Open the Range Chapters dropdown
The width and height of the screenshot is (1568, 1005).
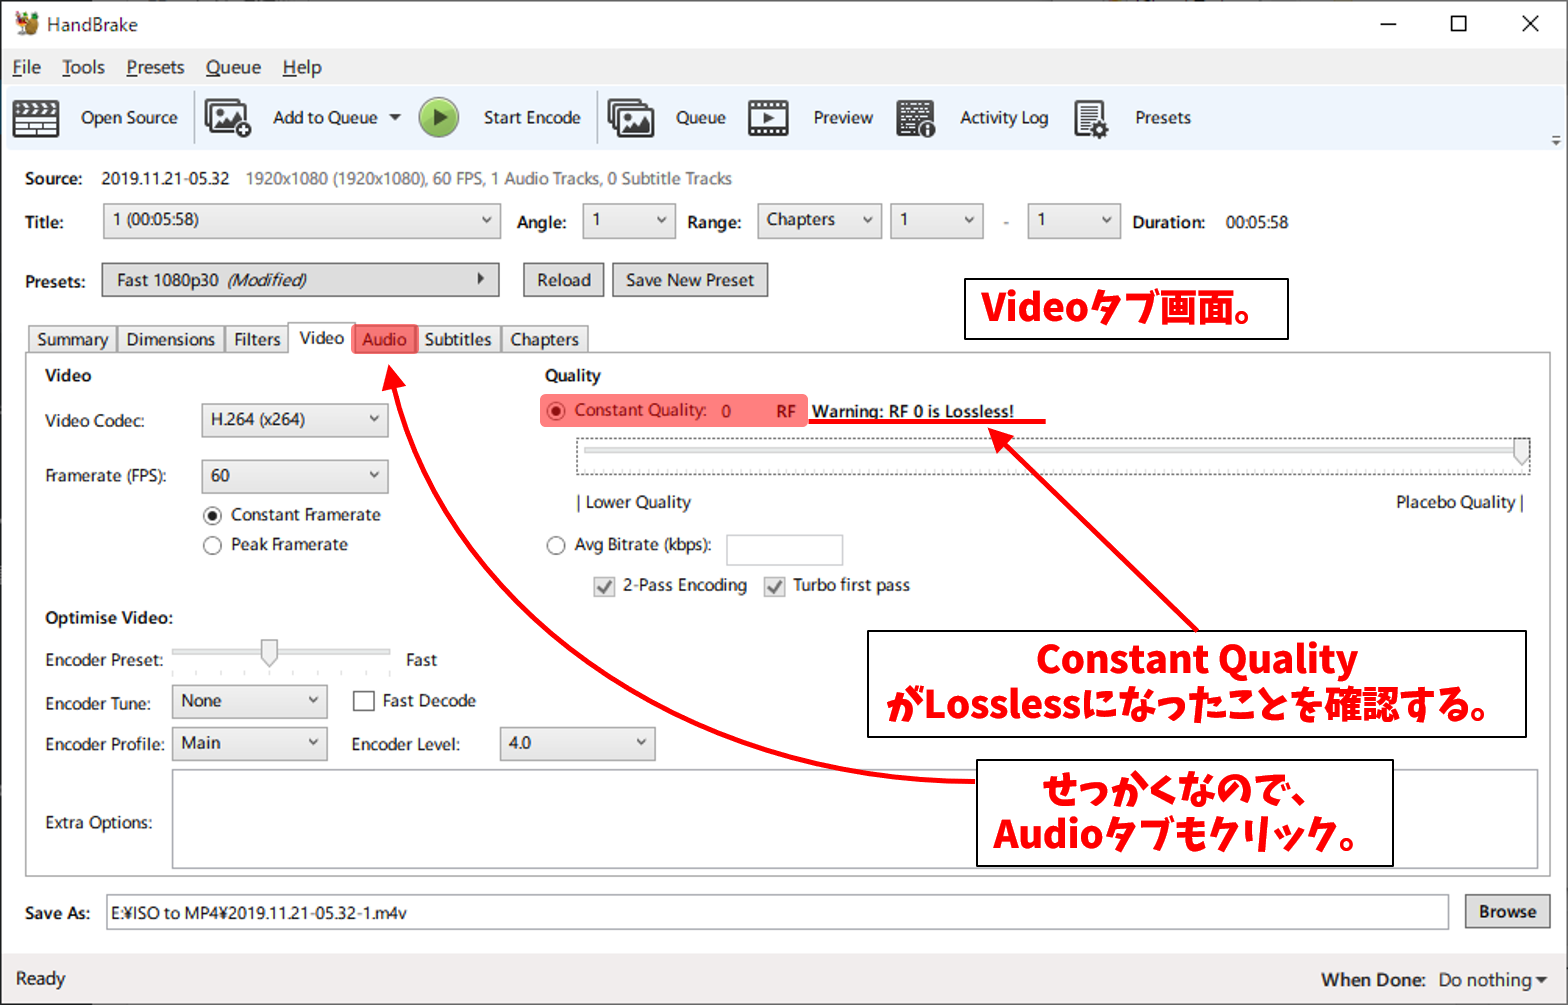(x=819, y=221)
